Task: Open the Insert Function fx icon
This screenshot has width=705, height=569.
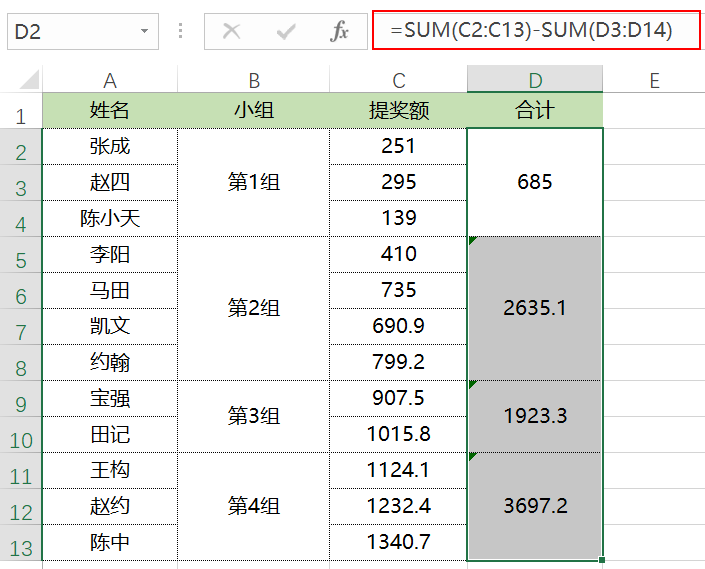Action: coord(339,31)
